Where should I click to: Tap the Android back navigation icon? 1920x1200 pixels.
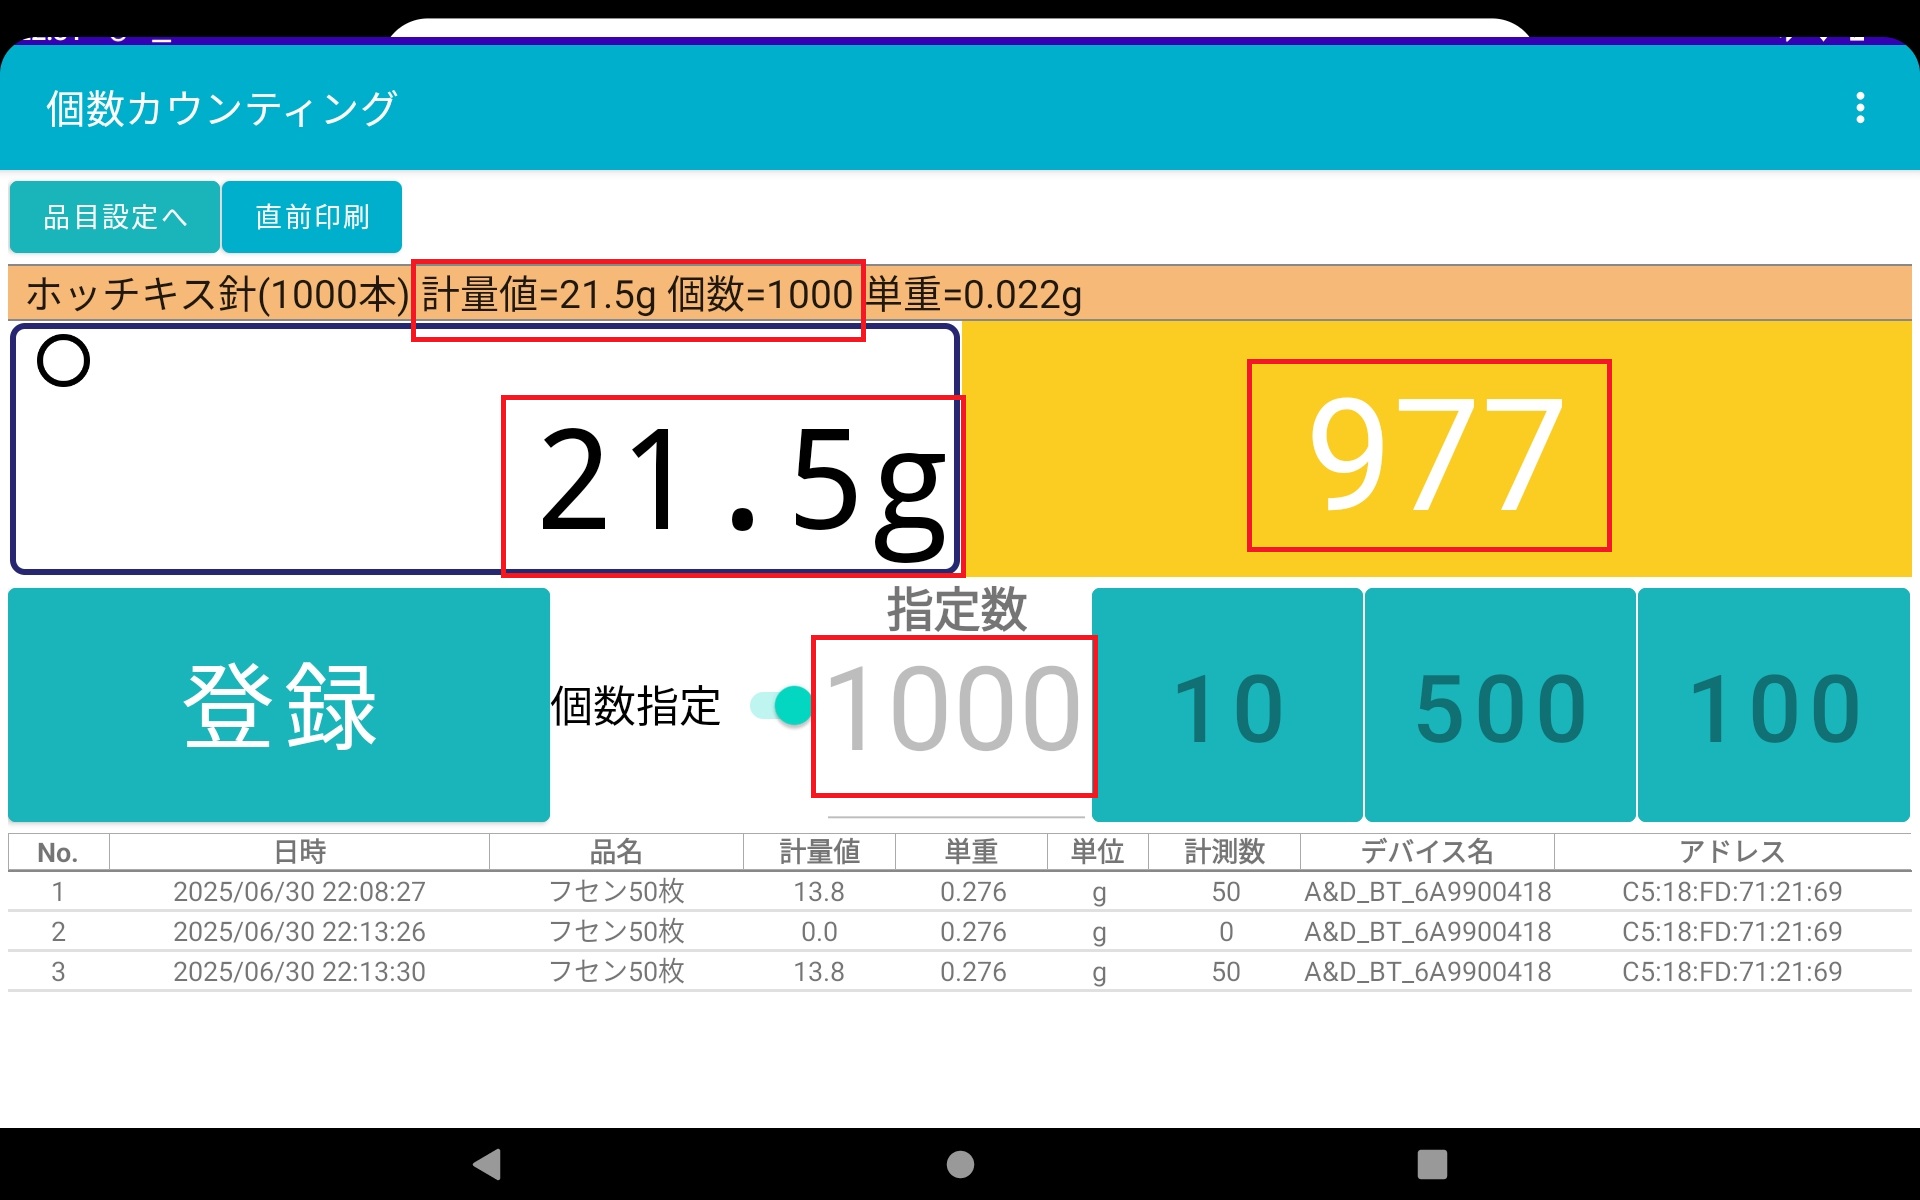487,1164
